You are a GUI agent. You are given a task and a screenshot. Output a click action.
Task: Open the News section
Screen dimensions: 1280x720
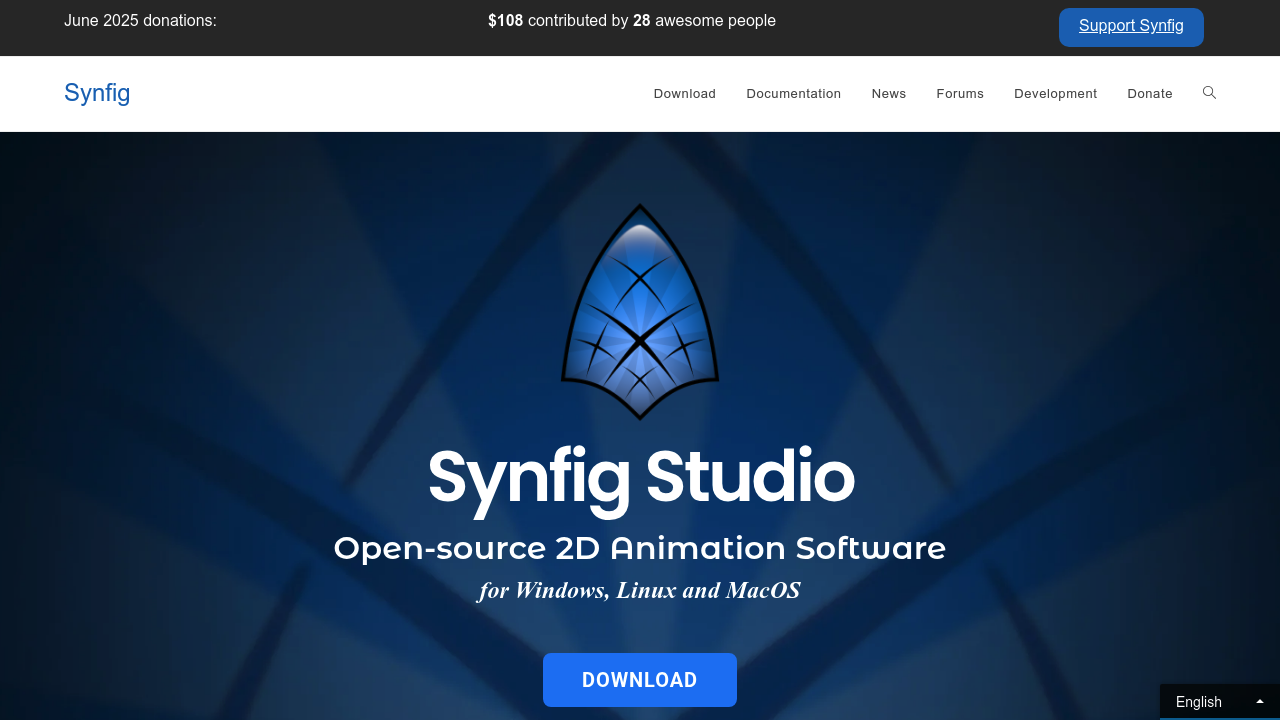point(888,93)
